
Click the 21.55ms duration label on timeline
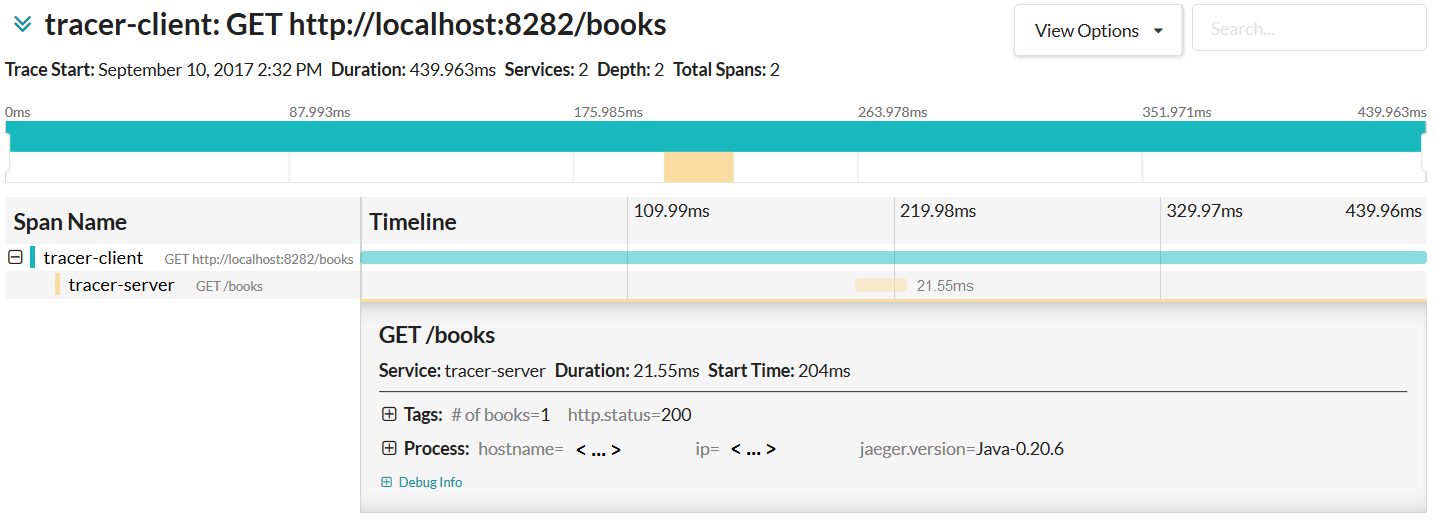945,286
